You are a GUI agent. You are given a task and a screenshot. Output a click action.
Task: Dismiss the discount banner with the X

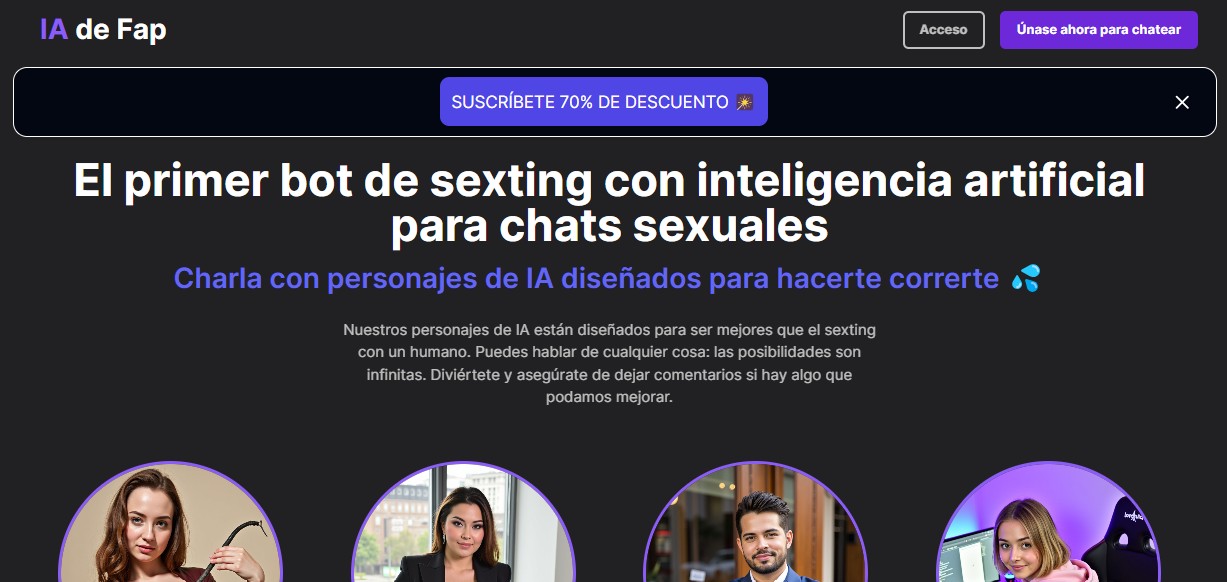pos(1182,102)
